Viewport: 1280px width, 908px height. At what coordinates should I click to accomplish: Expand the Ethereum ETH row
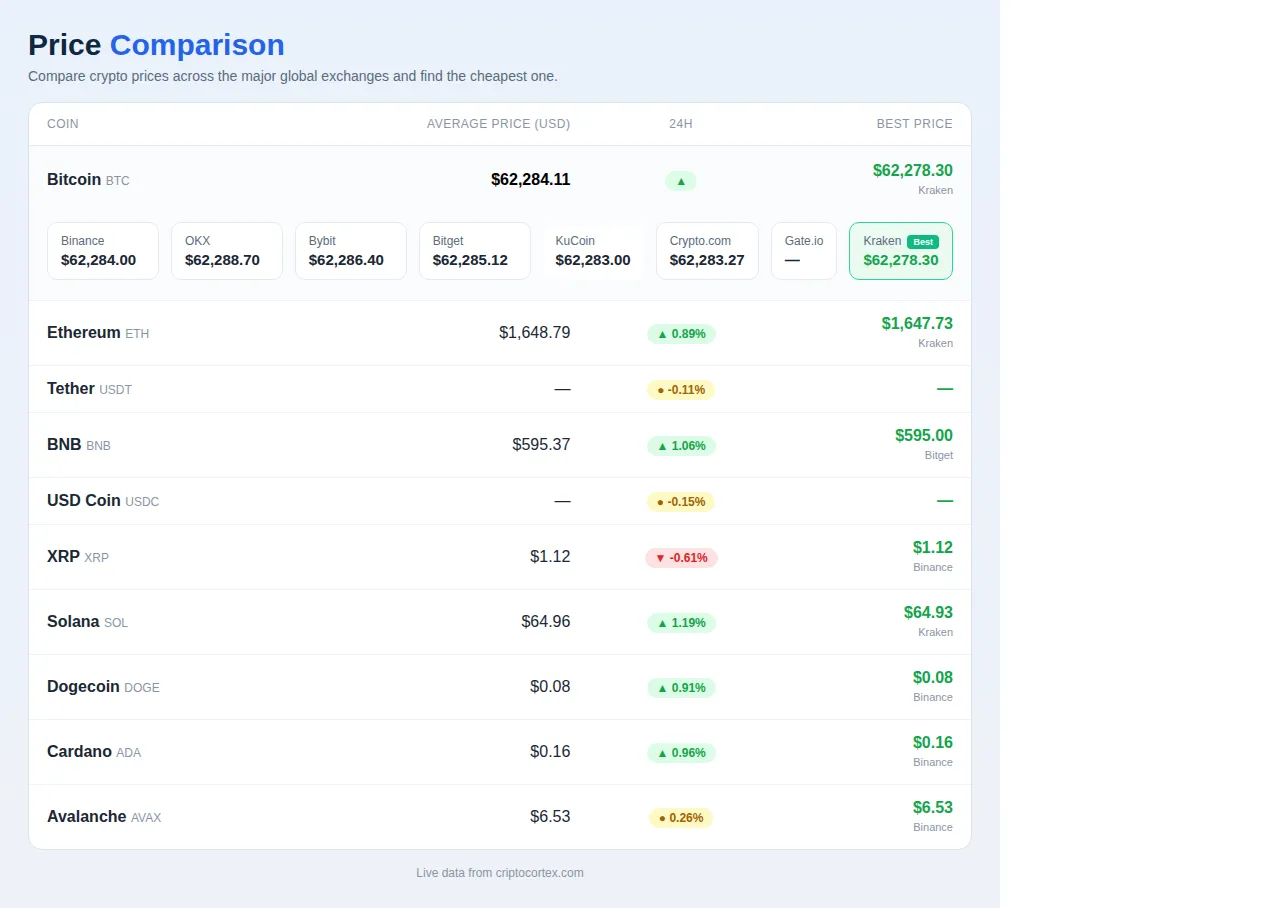tap(500, 333)
